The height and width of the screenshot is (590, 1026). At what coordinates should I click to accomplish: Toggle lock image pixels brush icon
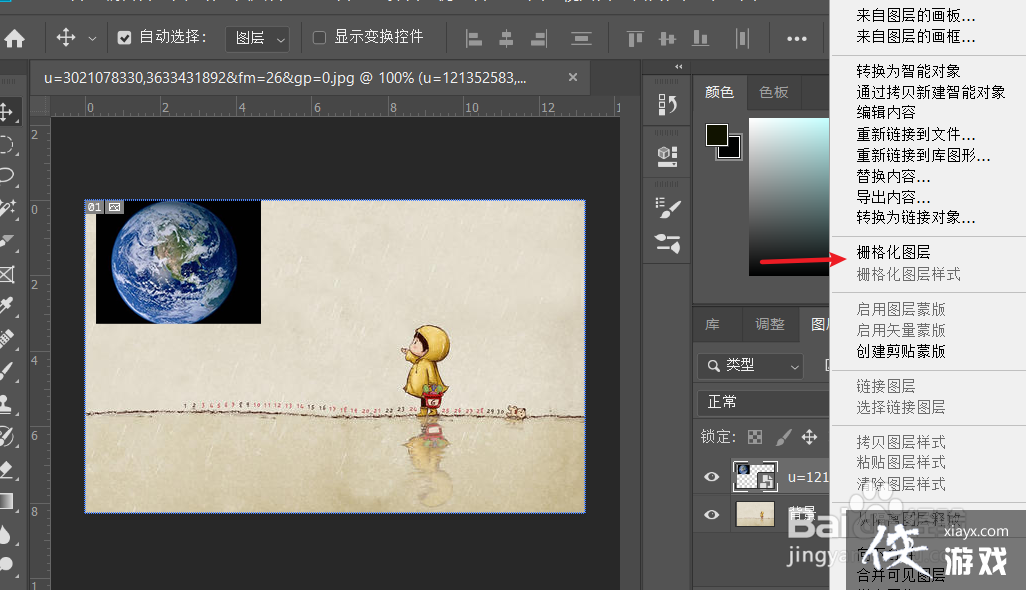pos(783,437)
